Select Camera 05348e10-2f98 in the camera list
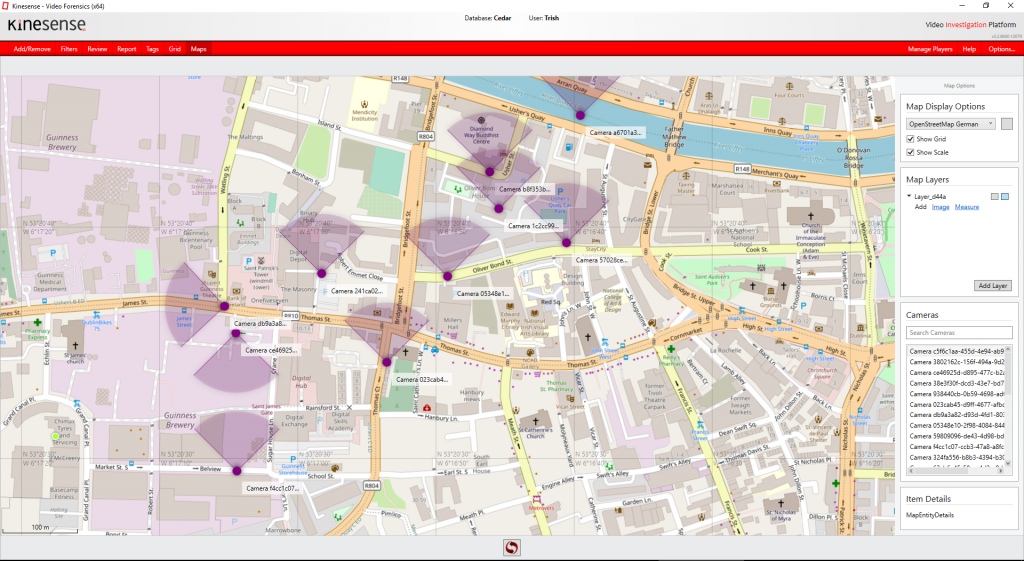The width and height of the screenshot is (1024, 561). [x=956, y=425]
